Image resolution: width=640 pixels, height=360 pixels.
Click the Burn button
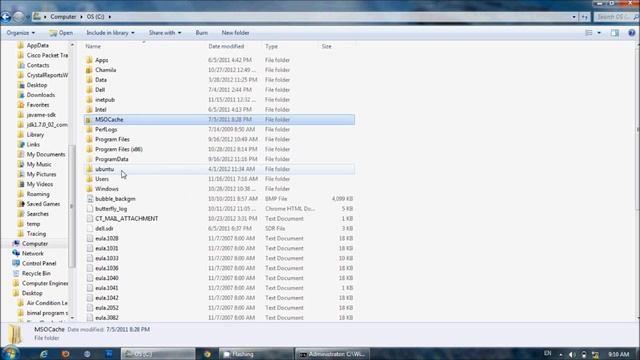coord(202,33)
